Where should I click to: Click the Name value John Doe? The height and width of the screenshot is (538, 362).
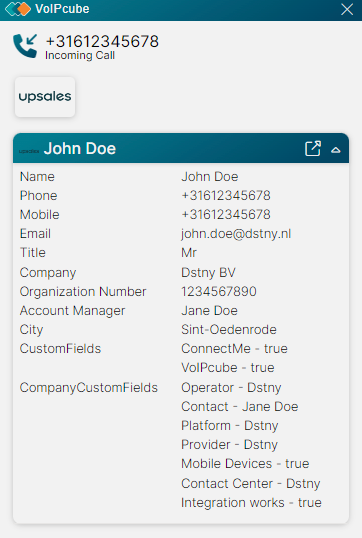pyautogui.click(x=210, y=177)
